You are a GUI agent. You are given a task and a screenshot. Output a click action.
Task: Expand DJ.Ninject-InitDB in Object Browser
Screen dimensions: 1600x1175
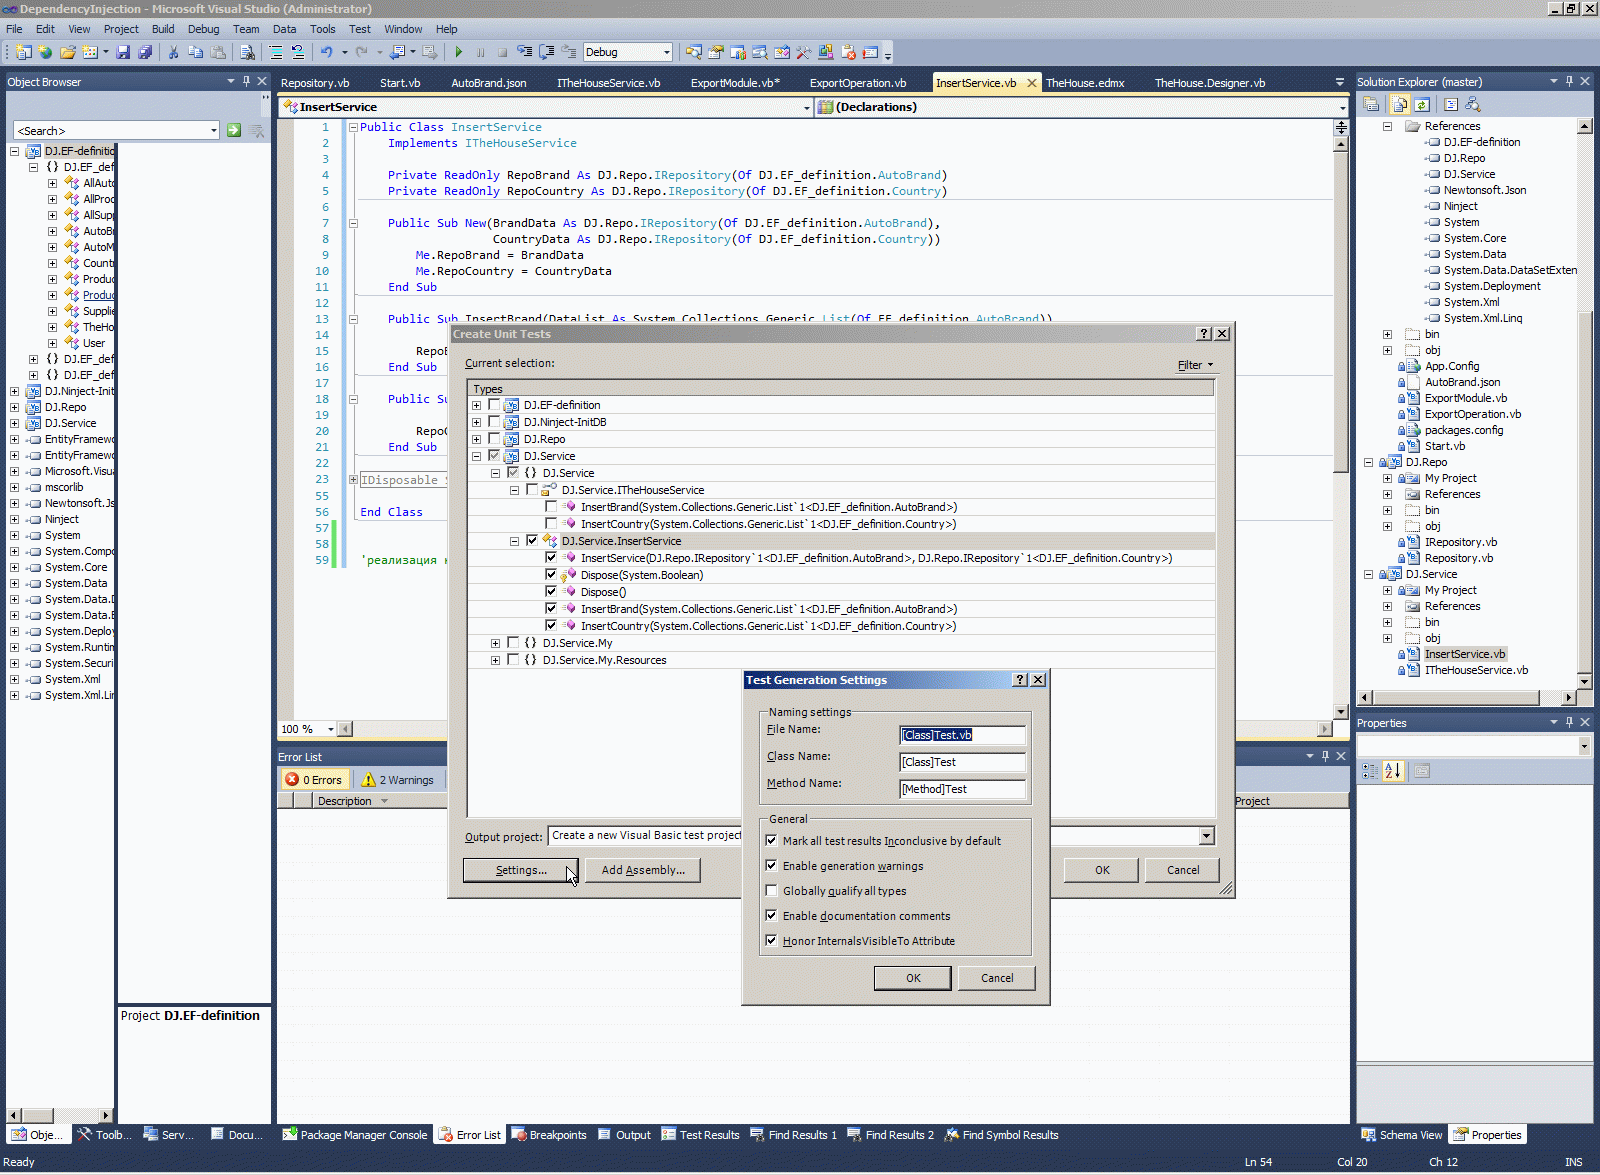pos(14,391)
